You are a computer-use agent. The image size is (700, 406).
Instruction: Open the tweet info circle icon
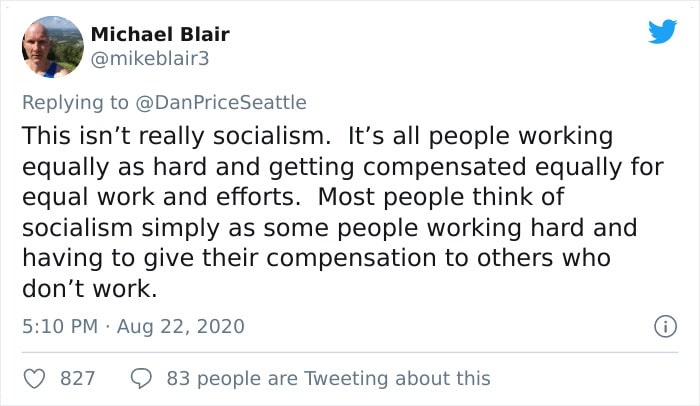coord(665,326)
